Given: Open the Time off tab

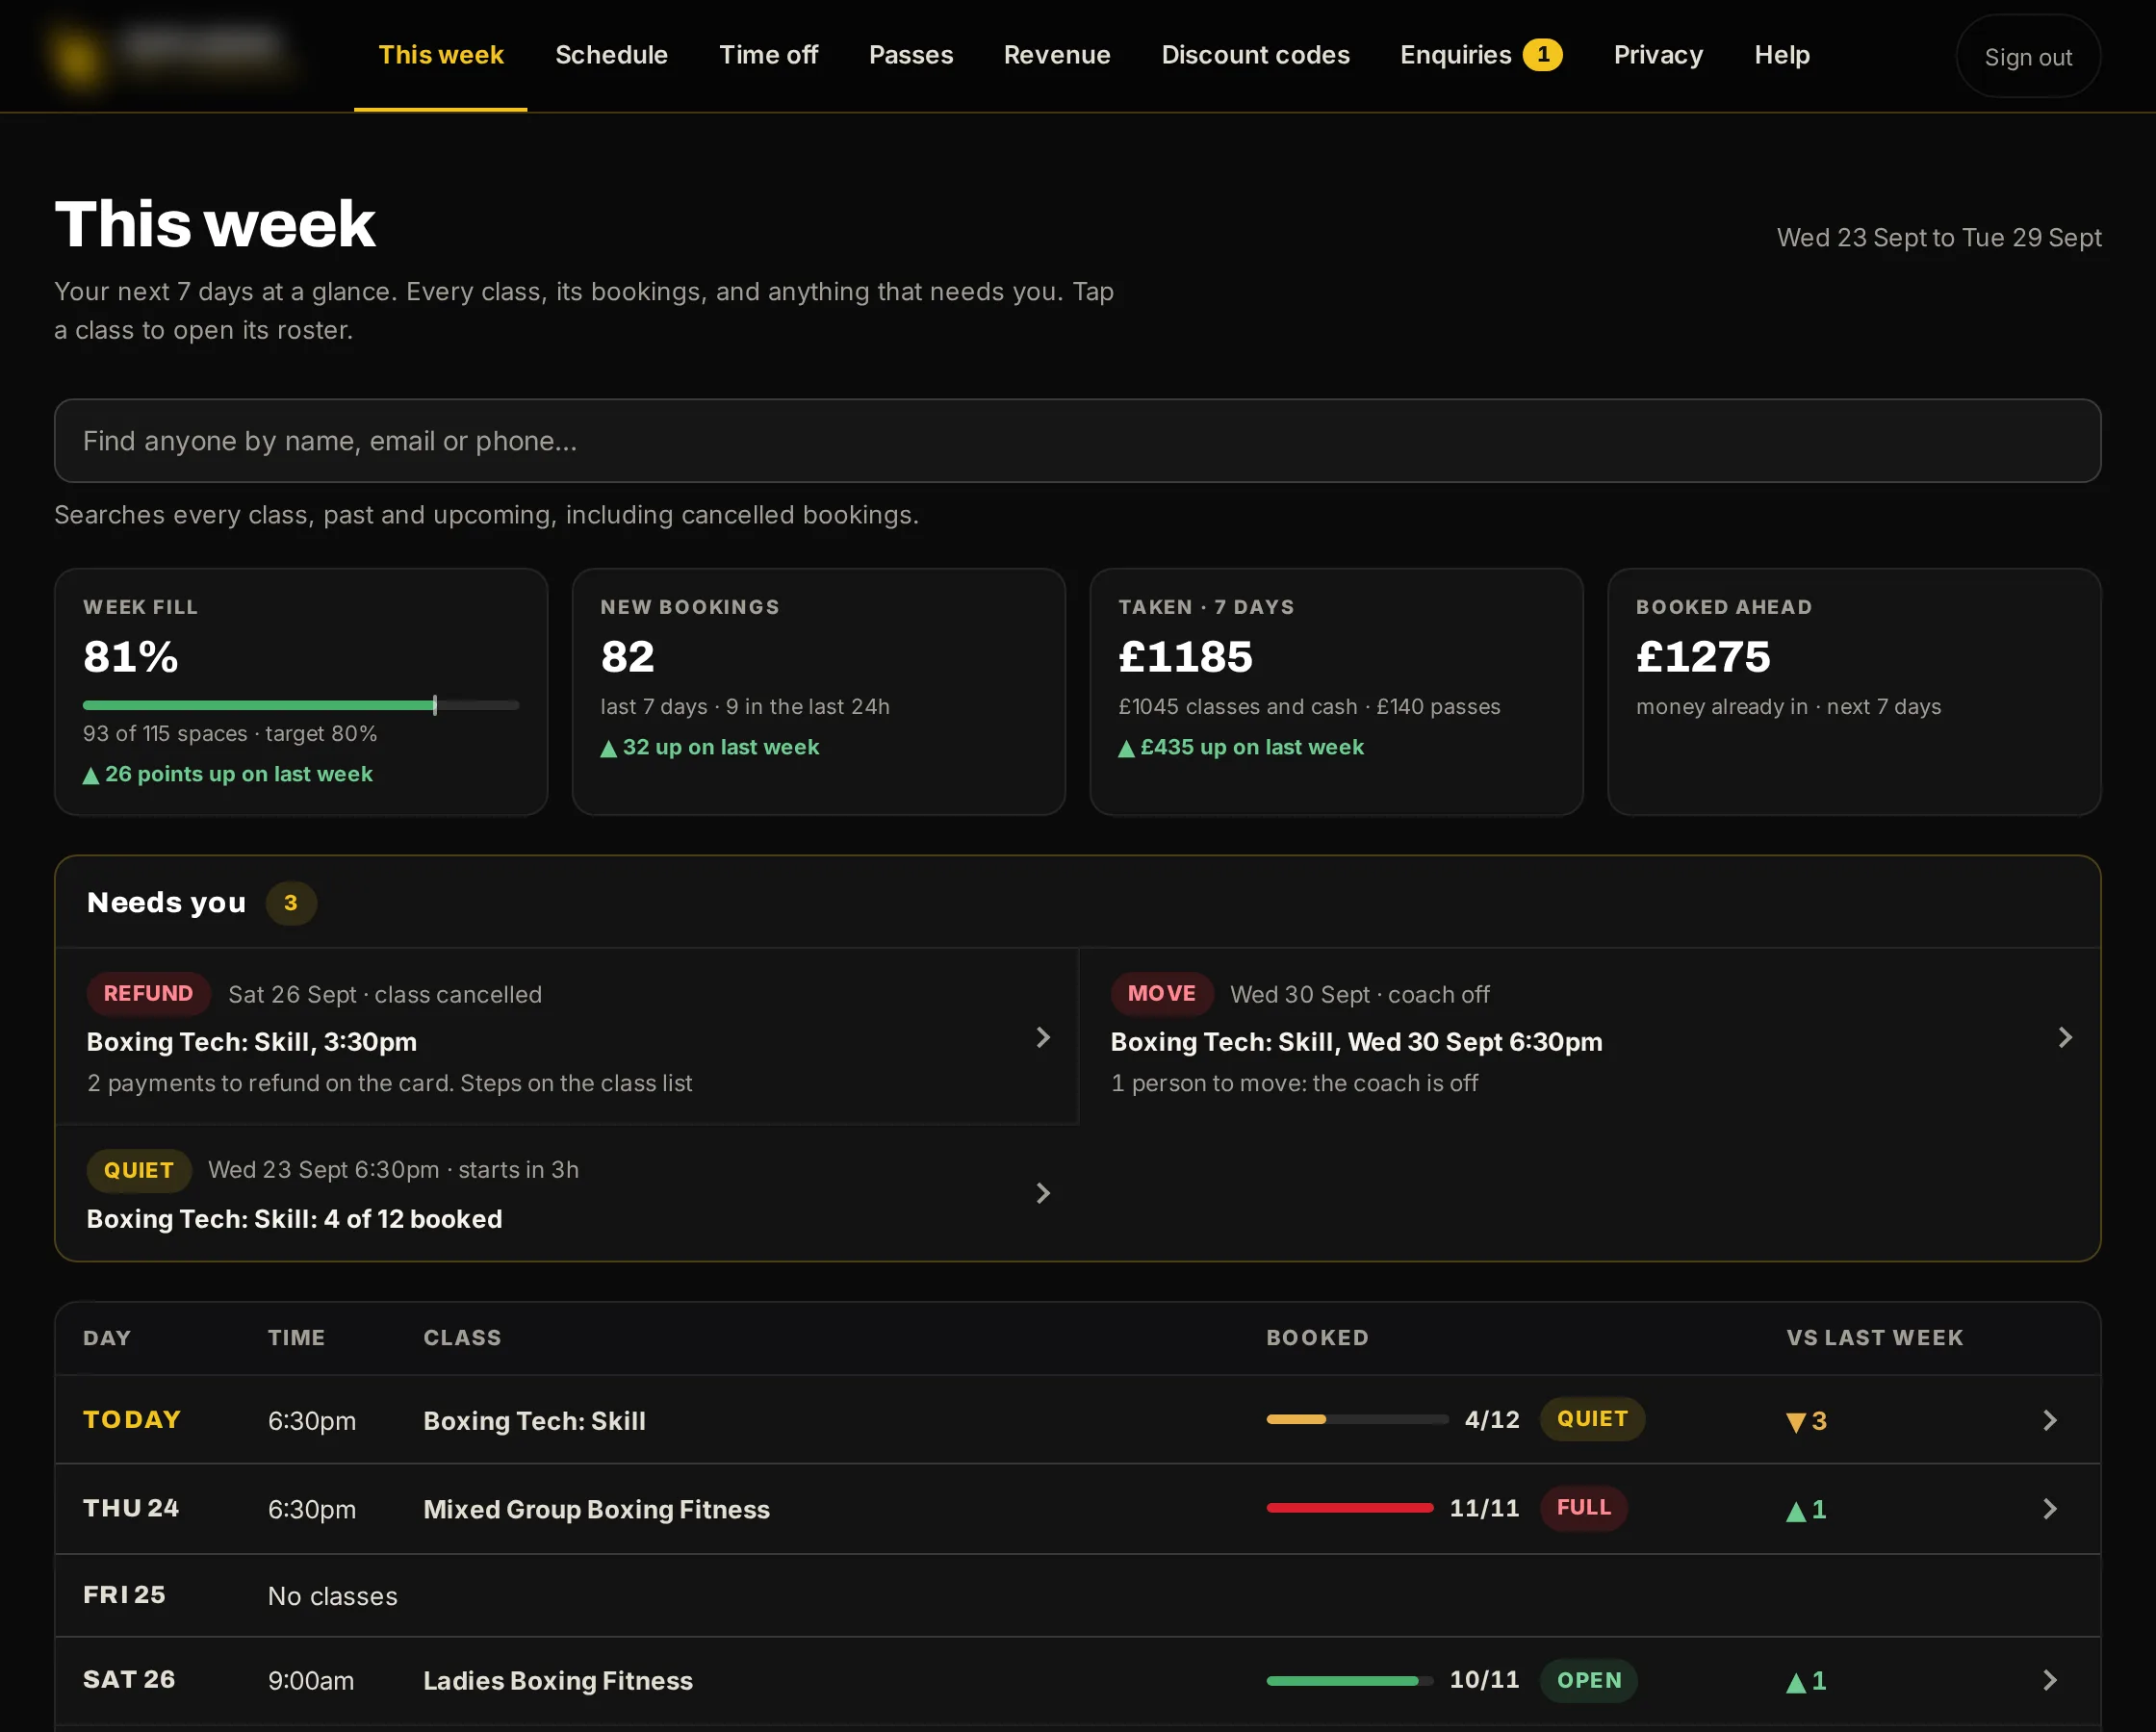Looking at the screenshot, I should click(x=768, y=55).
